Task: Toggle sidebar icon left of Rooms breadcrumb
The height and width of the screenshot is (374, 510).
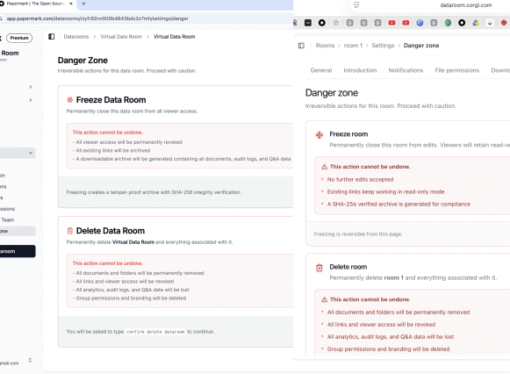Action: pyautogui.click(x=301, y=46)
